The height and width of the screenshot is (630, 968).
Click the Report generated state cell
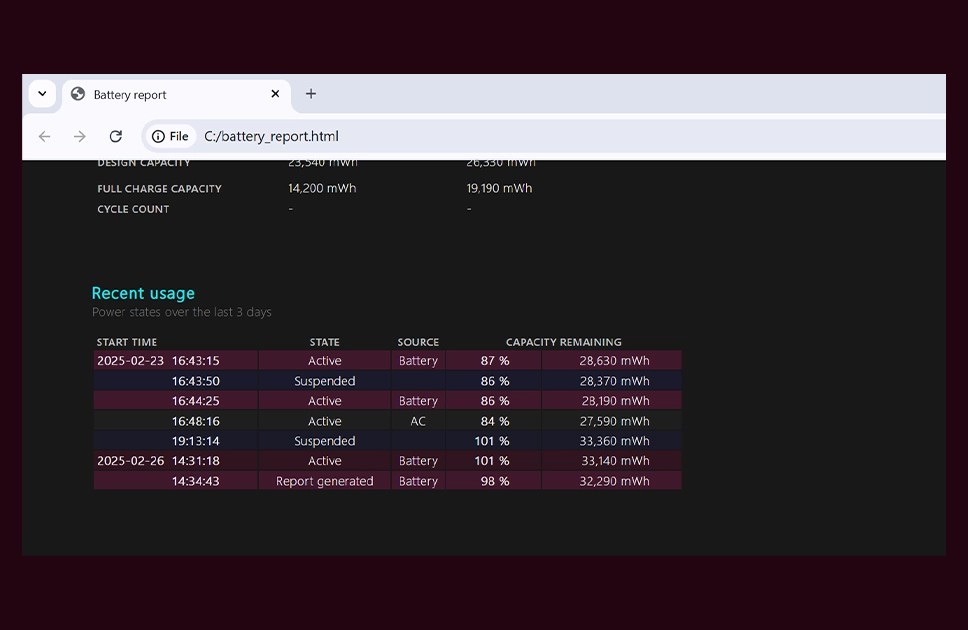click(x=325, y=481)
